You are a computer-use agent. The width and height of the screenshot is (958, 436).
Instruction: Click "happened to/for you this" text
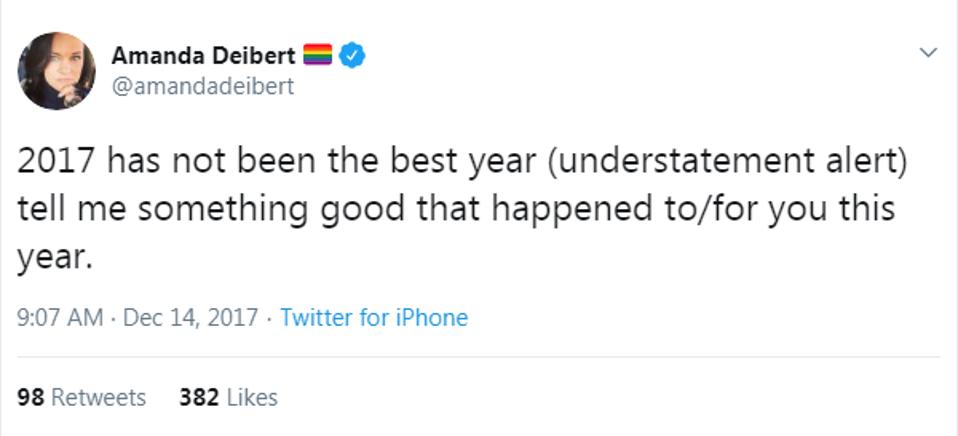[693, 210]
